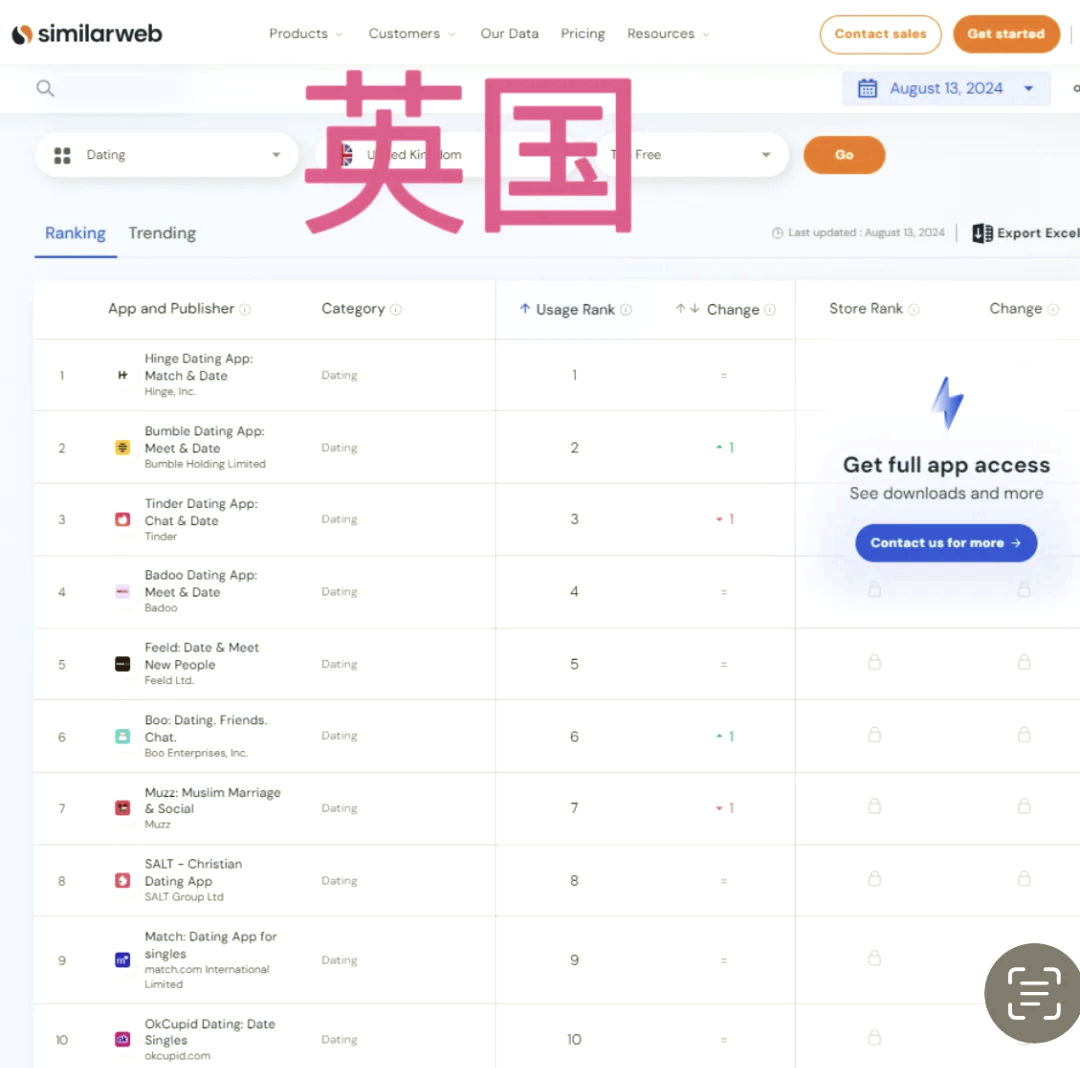Image resolution: width=1080 pixels, height=1068 pixels.
Task: Open OkCupid Dating: Date Singles
Action: (x=209, y=1032)
